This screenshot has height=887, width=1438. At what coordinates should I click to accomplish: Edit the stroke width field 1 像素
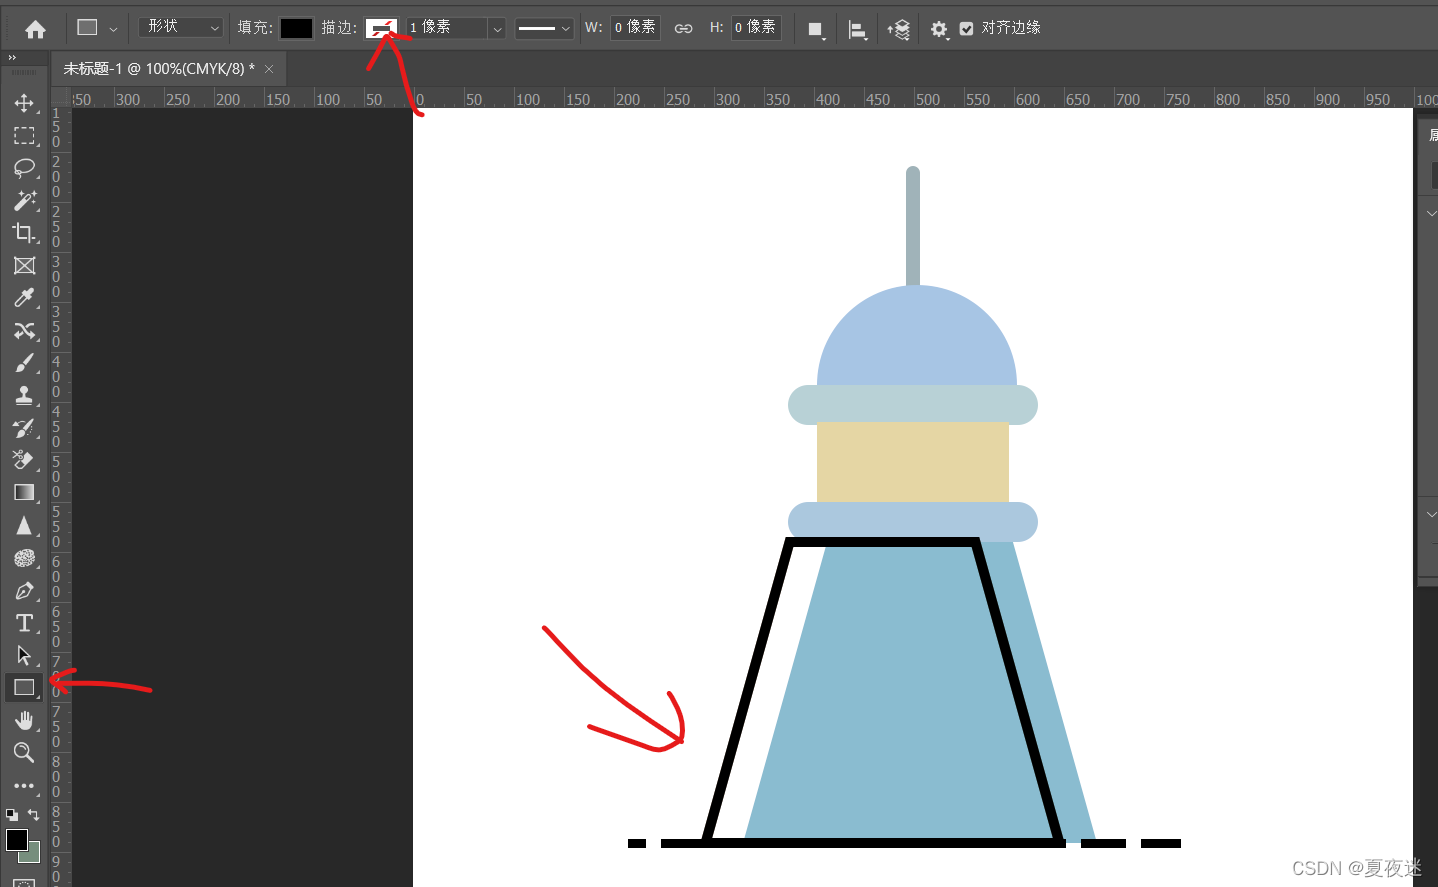pos(447,27)
